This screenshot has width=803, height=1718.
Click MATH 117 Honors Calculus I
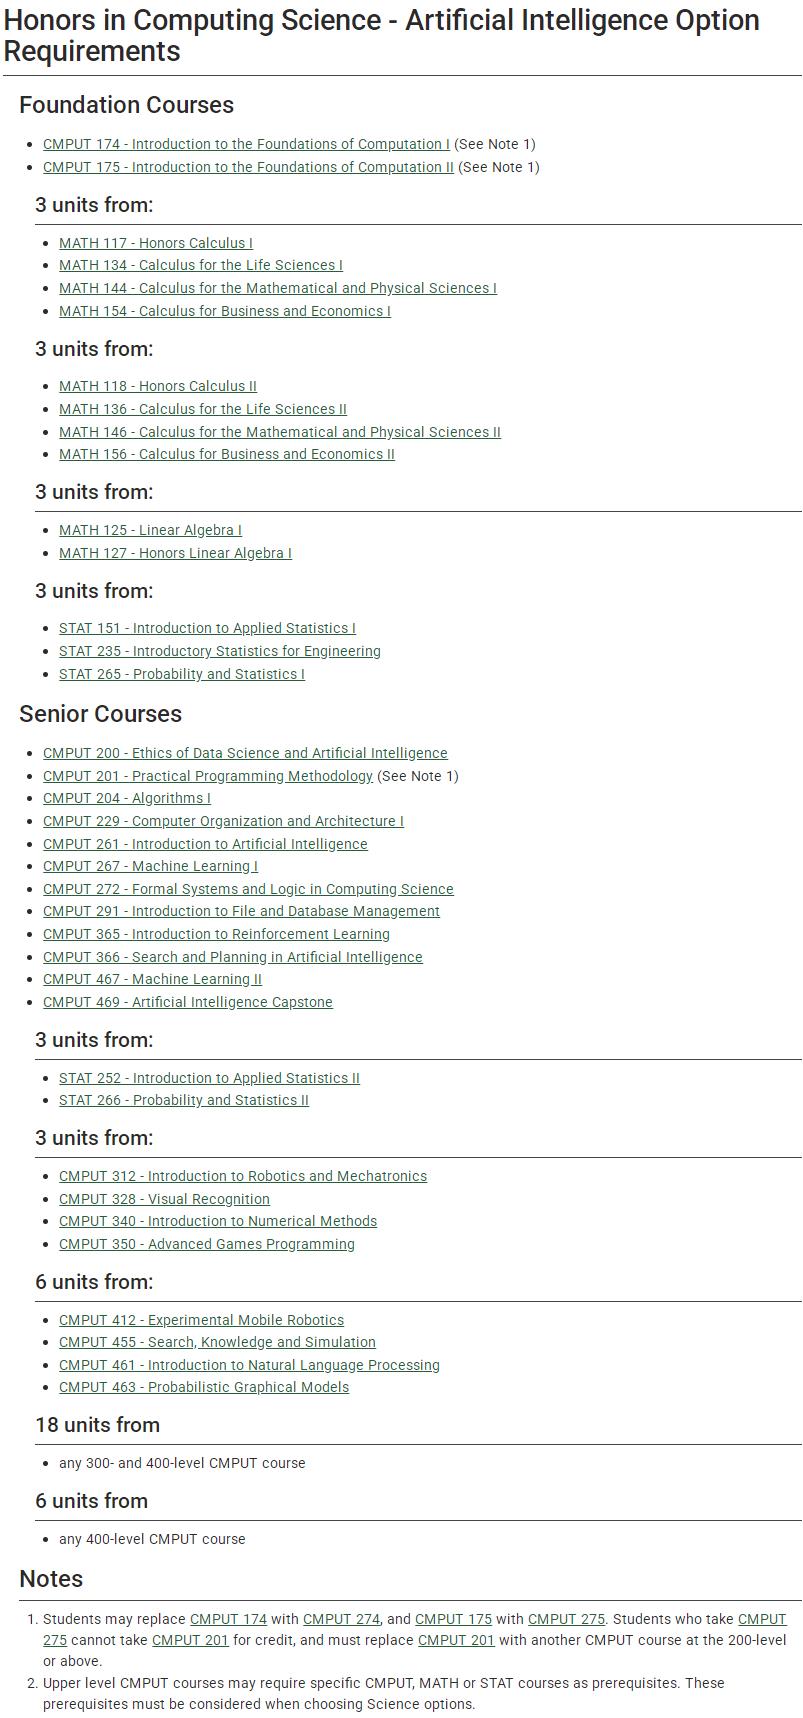(156, 243)
